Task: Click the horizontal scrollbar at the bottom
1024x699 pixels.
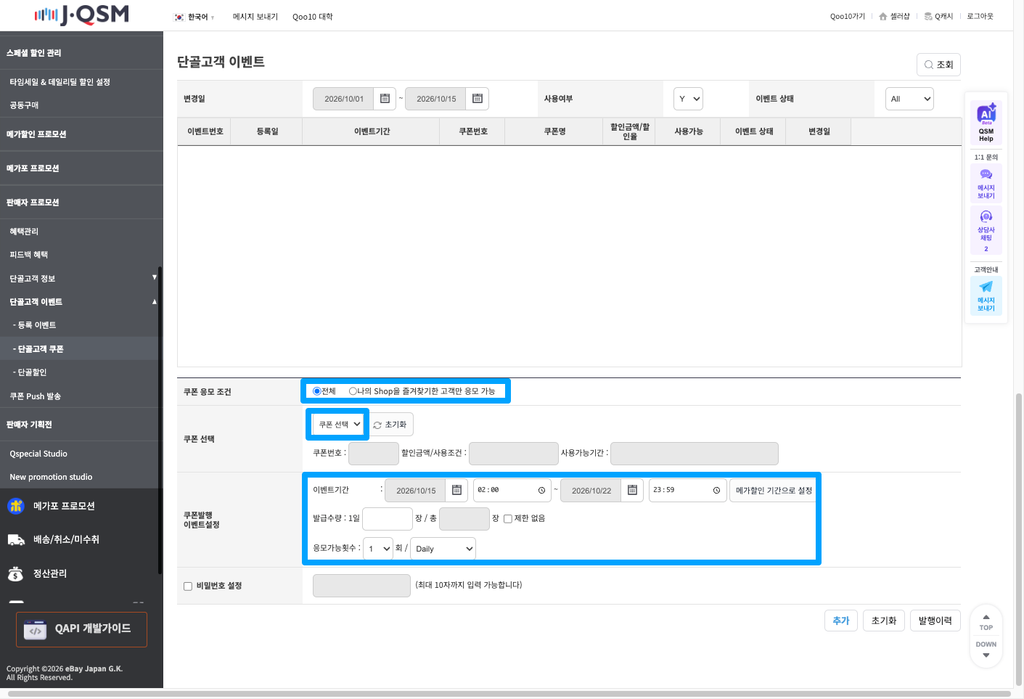Action: 509,694
